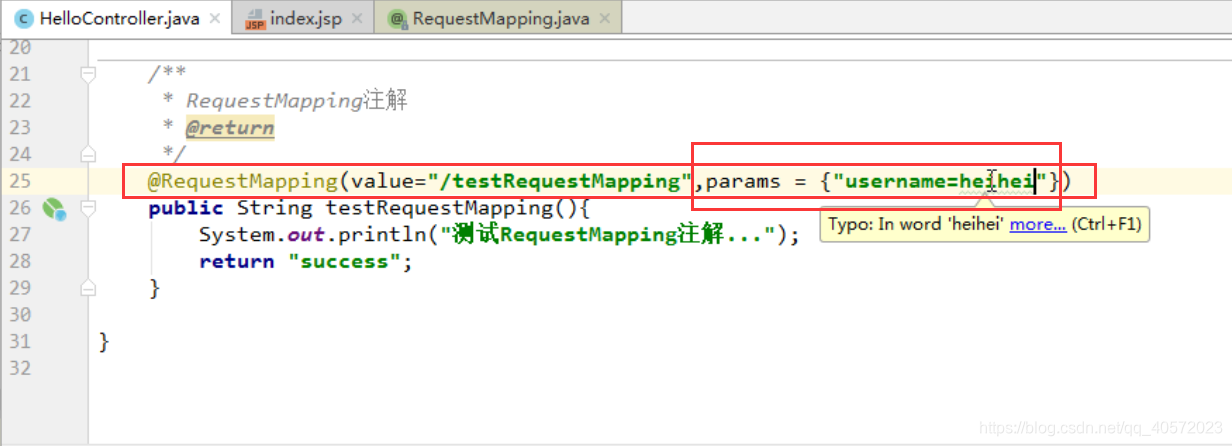The image size is (1232, 446).
Task: Click the 'return' keyword on line 28
Action: click(236, 262)
